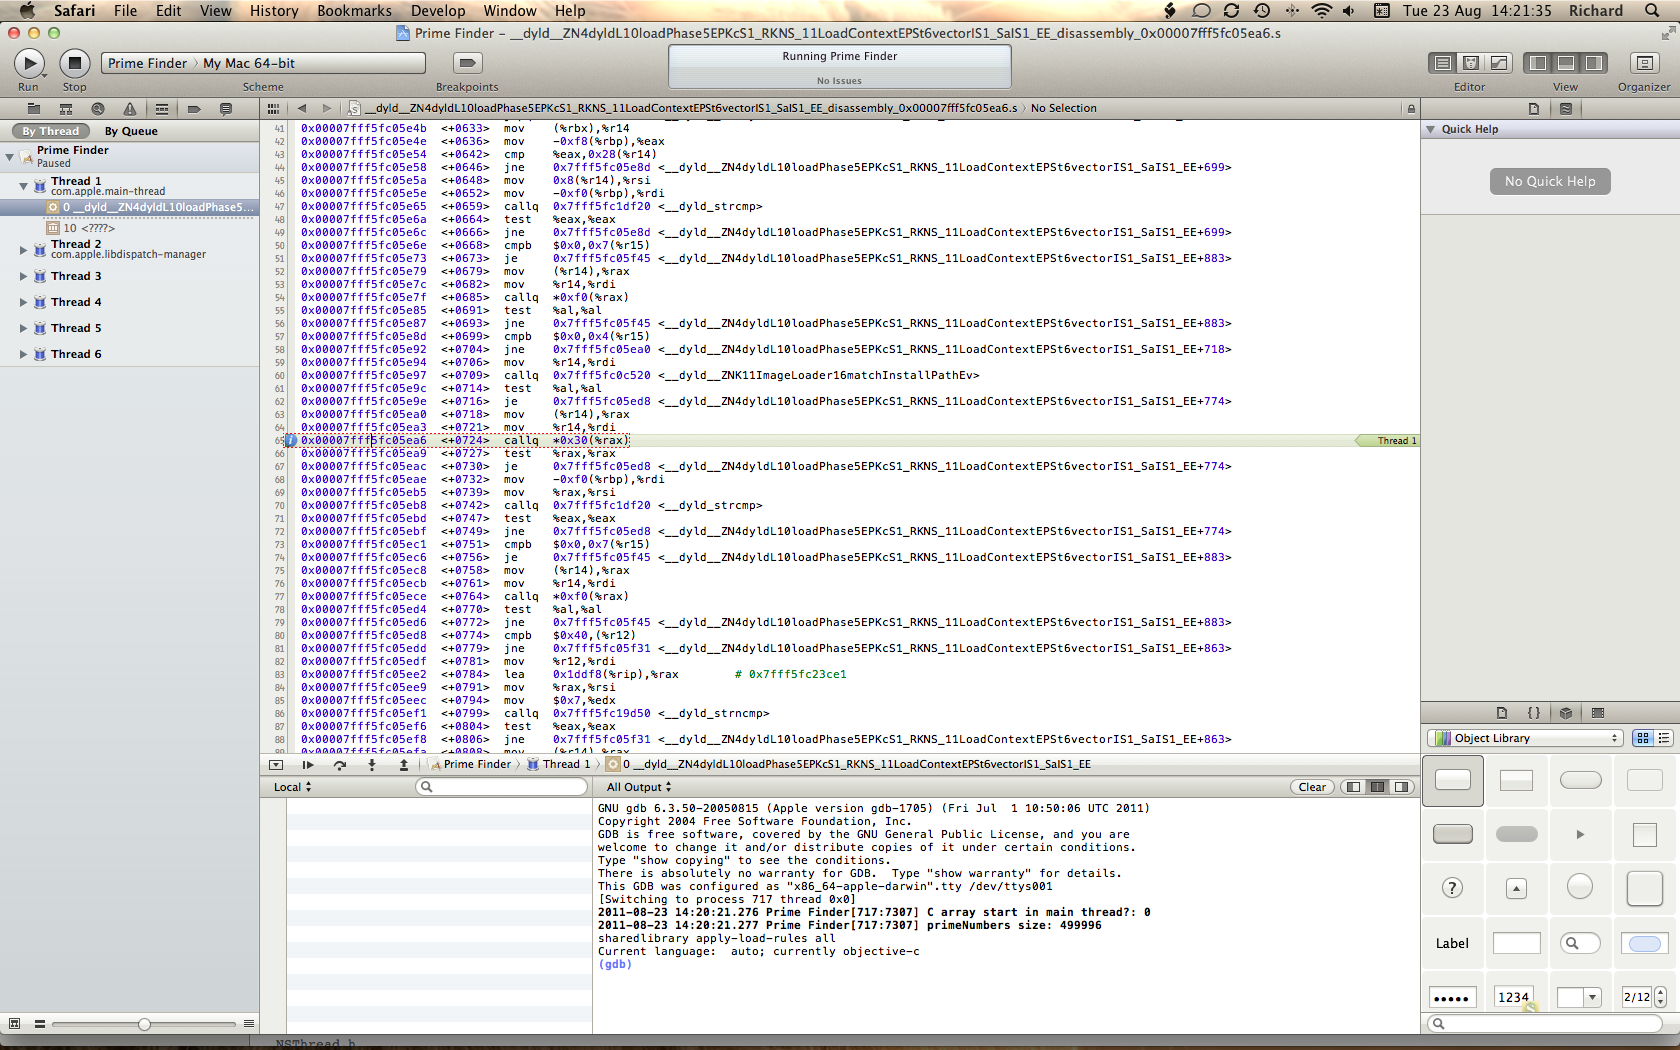1680x1050 pixels.
Task: Clear the console output
Action: point(1312,787)
